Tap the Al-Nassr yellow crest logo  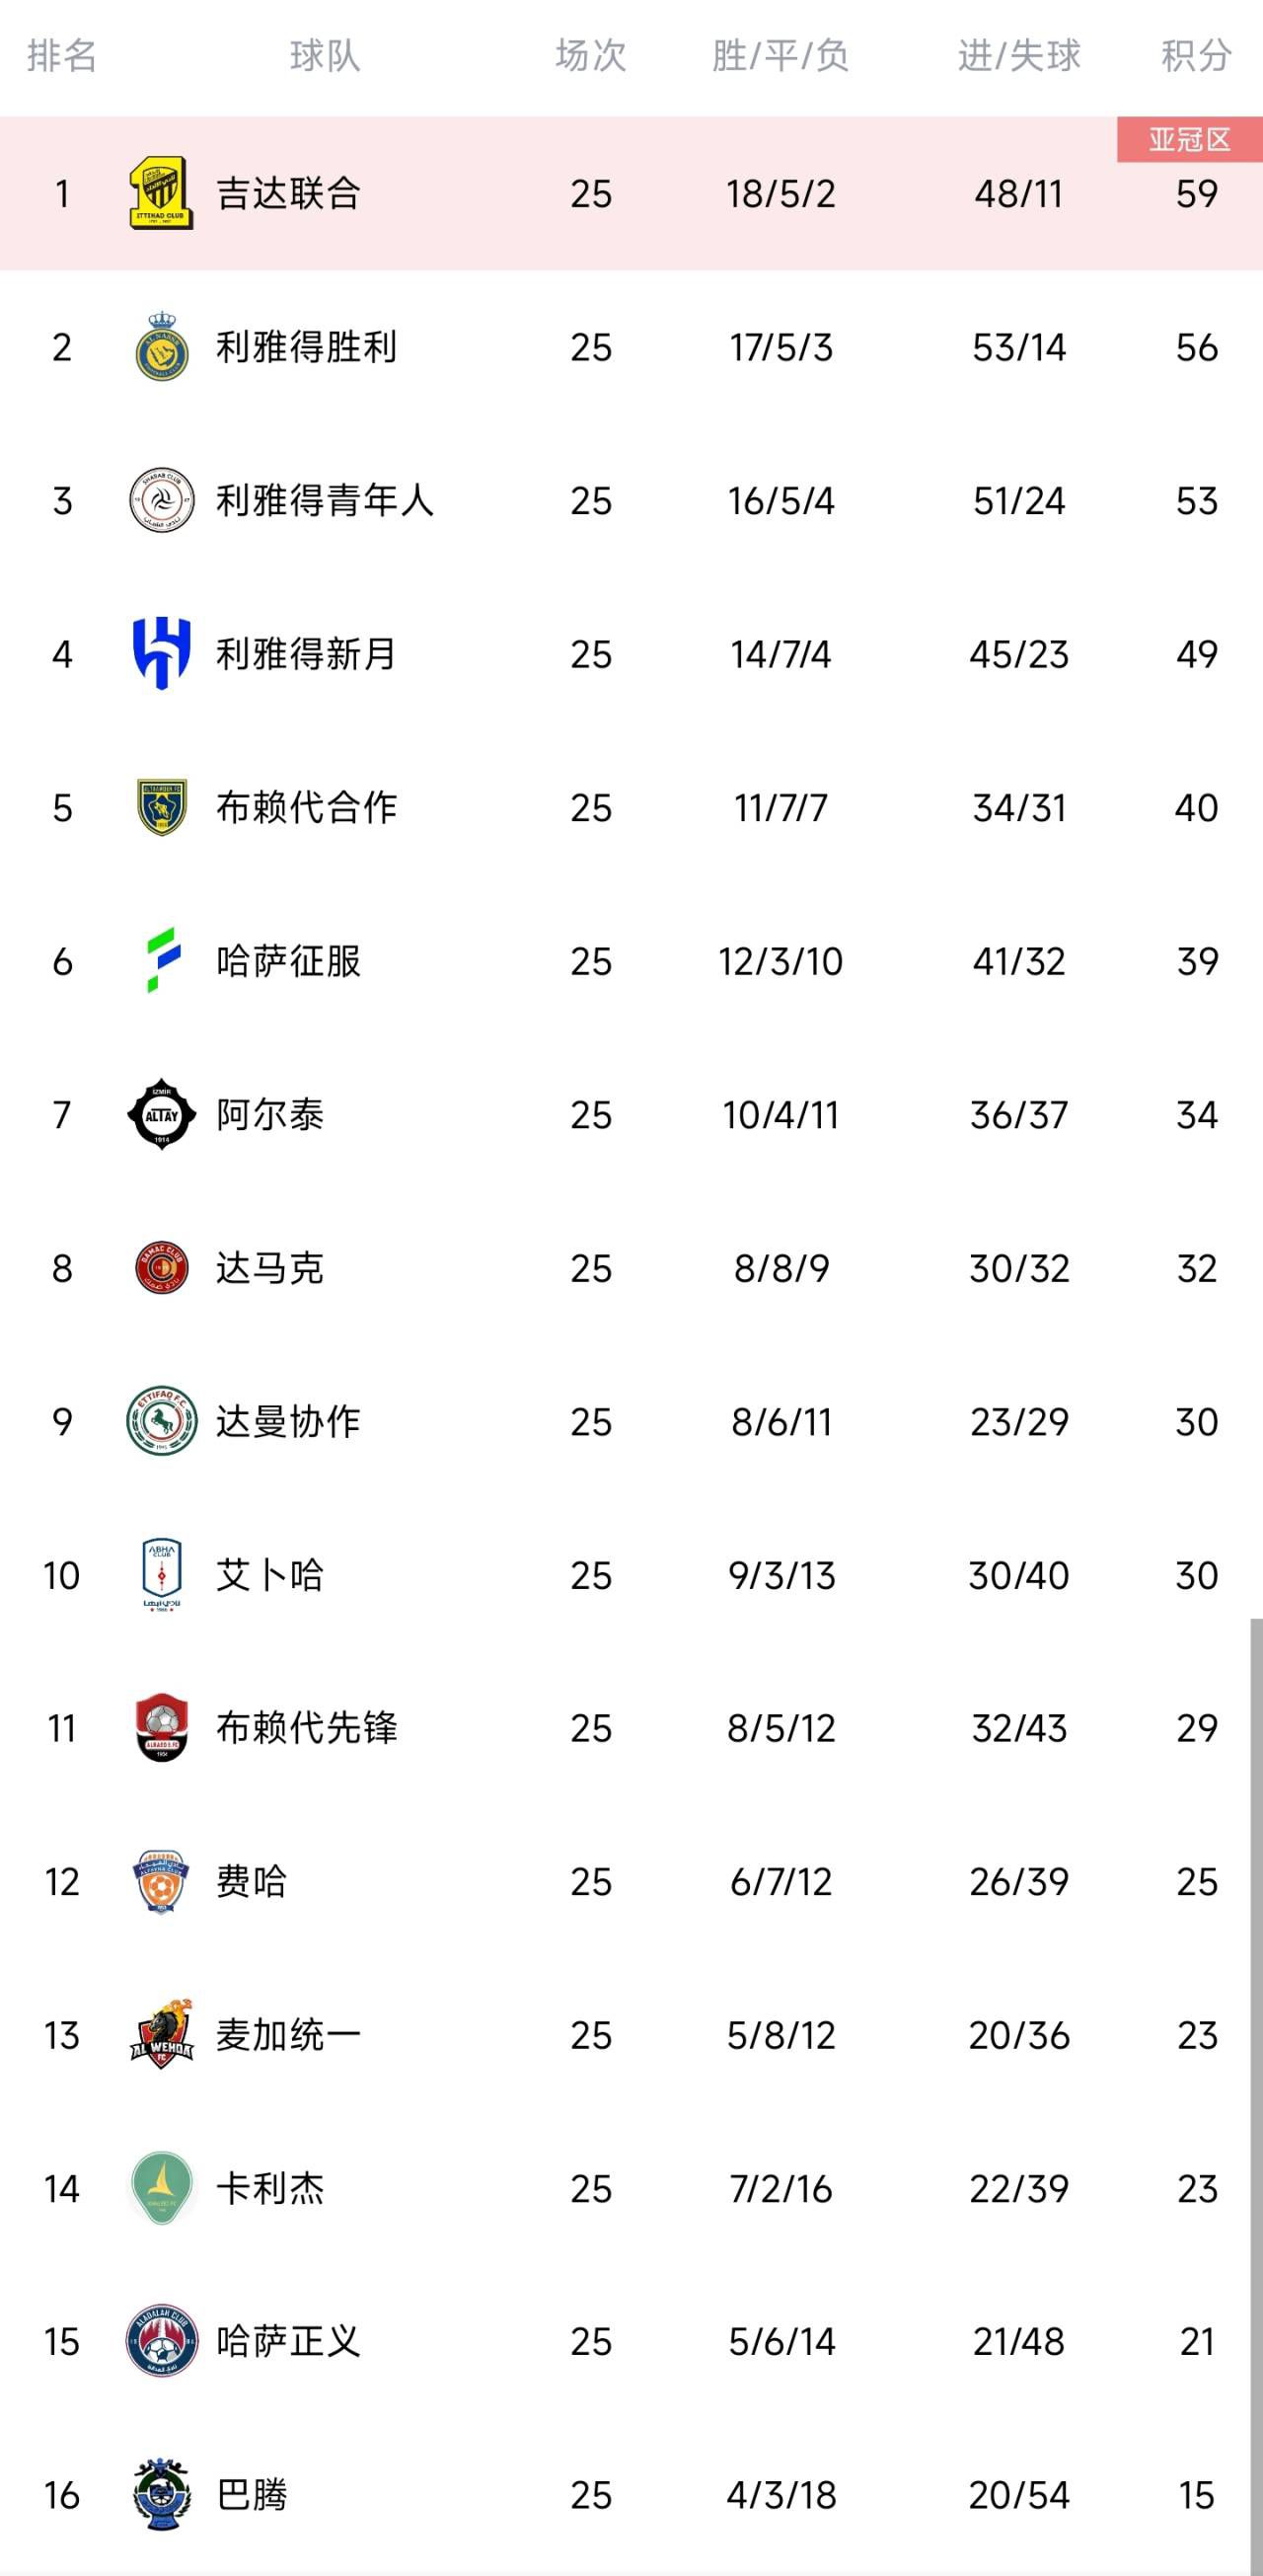[161, 347]
